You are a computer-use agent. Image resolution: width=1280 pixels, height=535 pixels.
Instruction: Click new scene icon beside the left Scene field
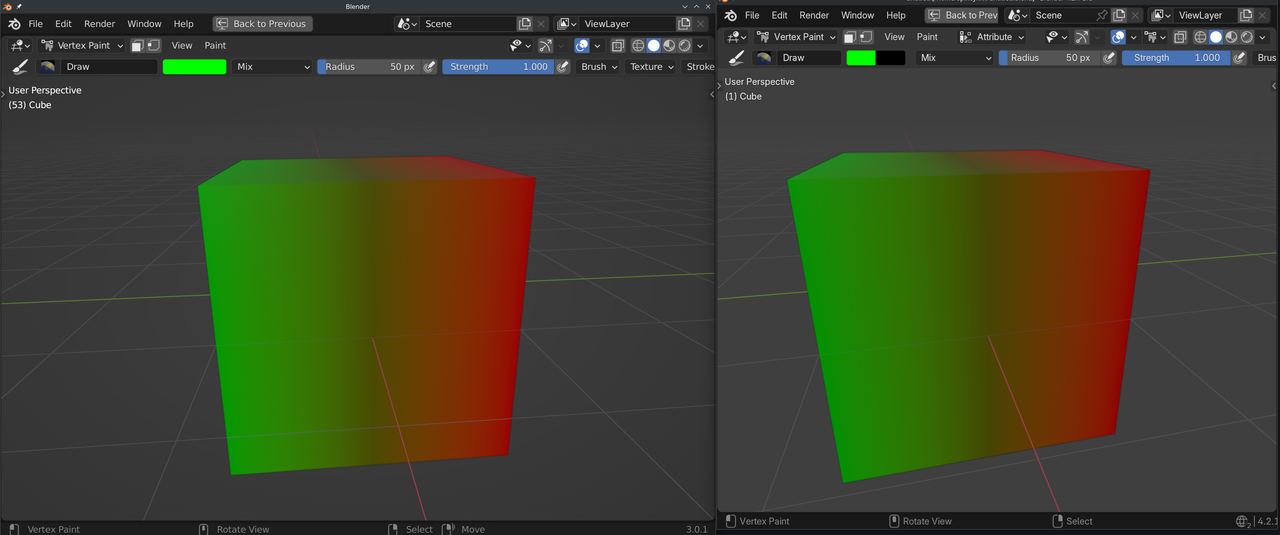pos(525,24)
